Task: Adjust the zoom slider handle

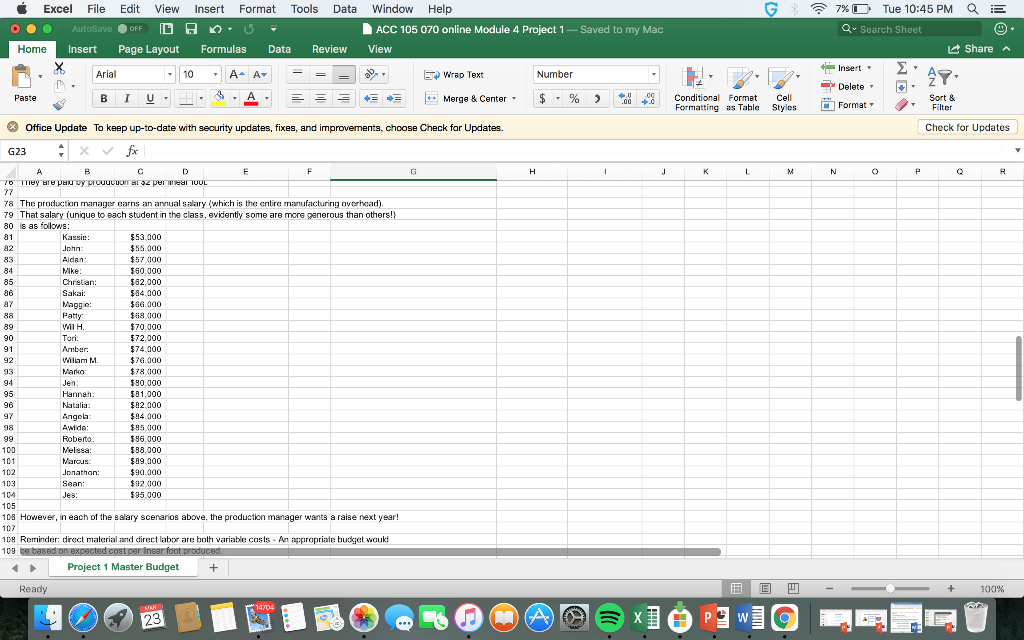Action: [889, 588]
